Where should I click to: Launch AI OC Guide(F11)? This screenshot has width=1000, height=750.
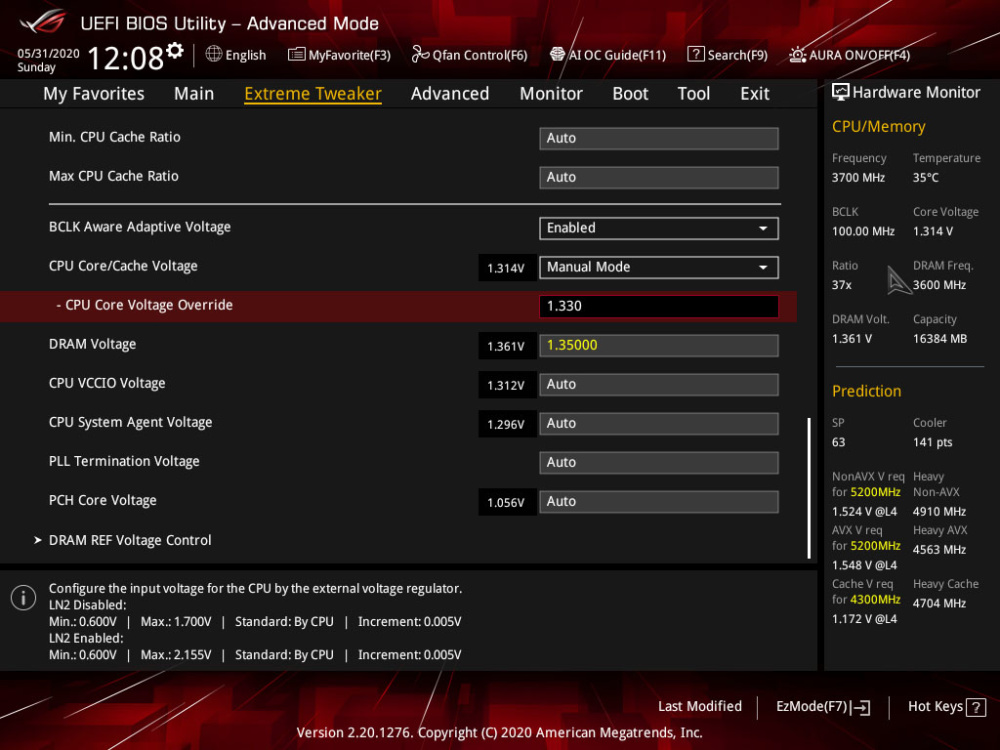point(617,55)
